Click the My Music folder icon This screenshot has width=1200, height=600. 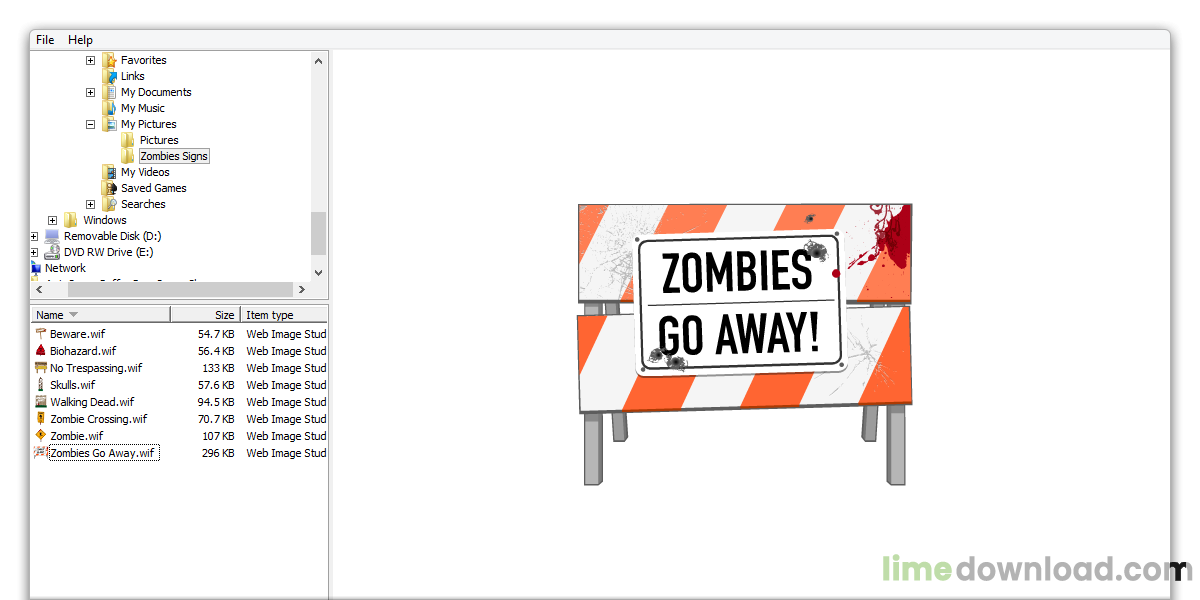point(109,108)
